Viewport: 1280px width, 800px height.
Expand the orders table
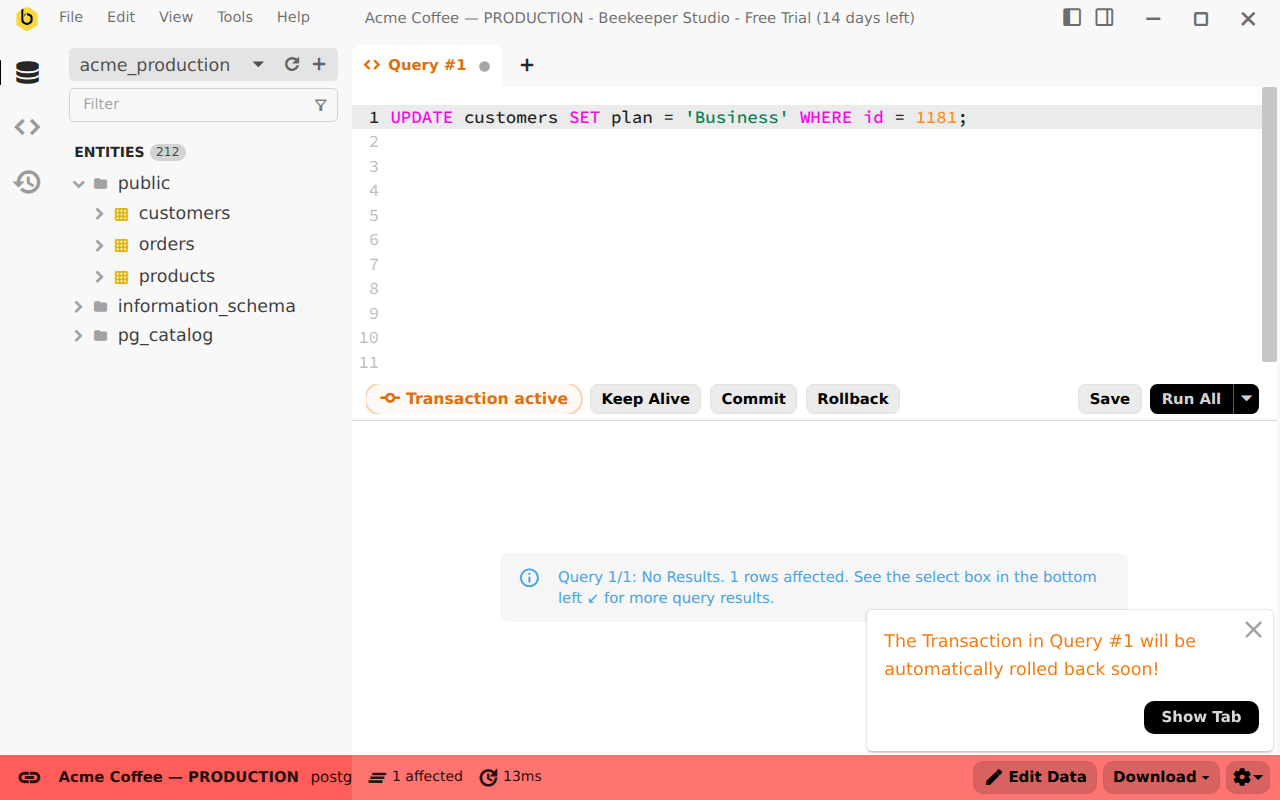[99, 245]
